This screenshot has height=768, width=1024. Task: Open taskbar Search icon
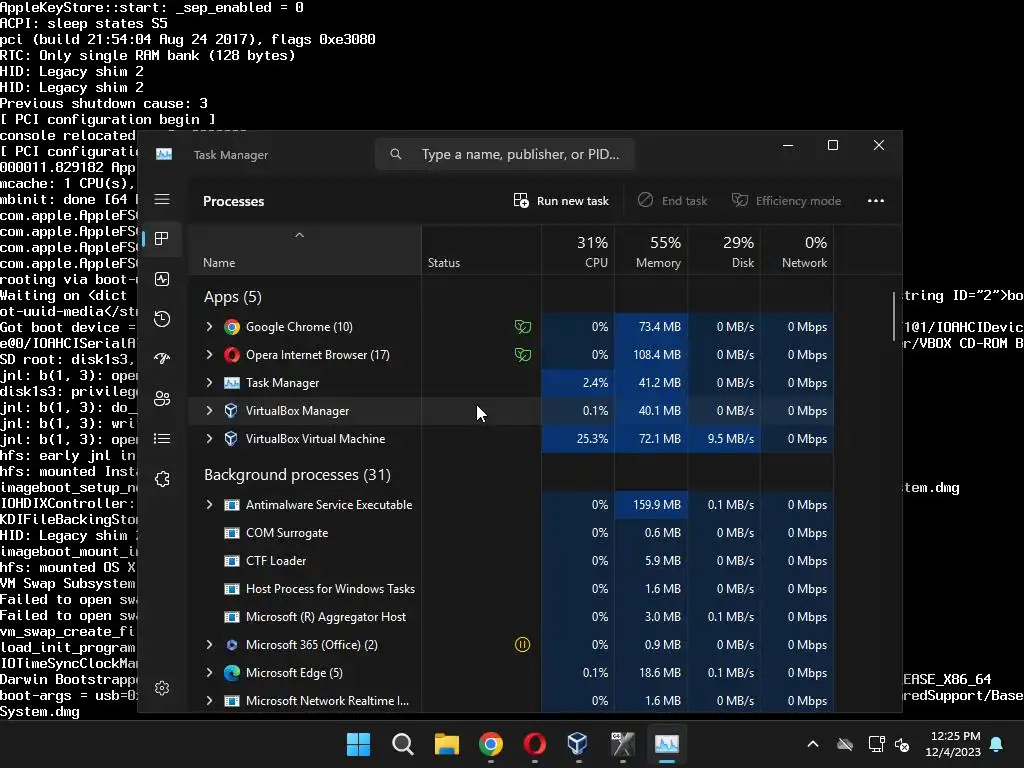click(402, 744)
